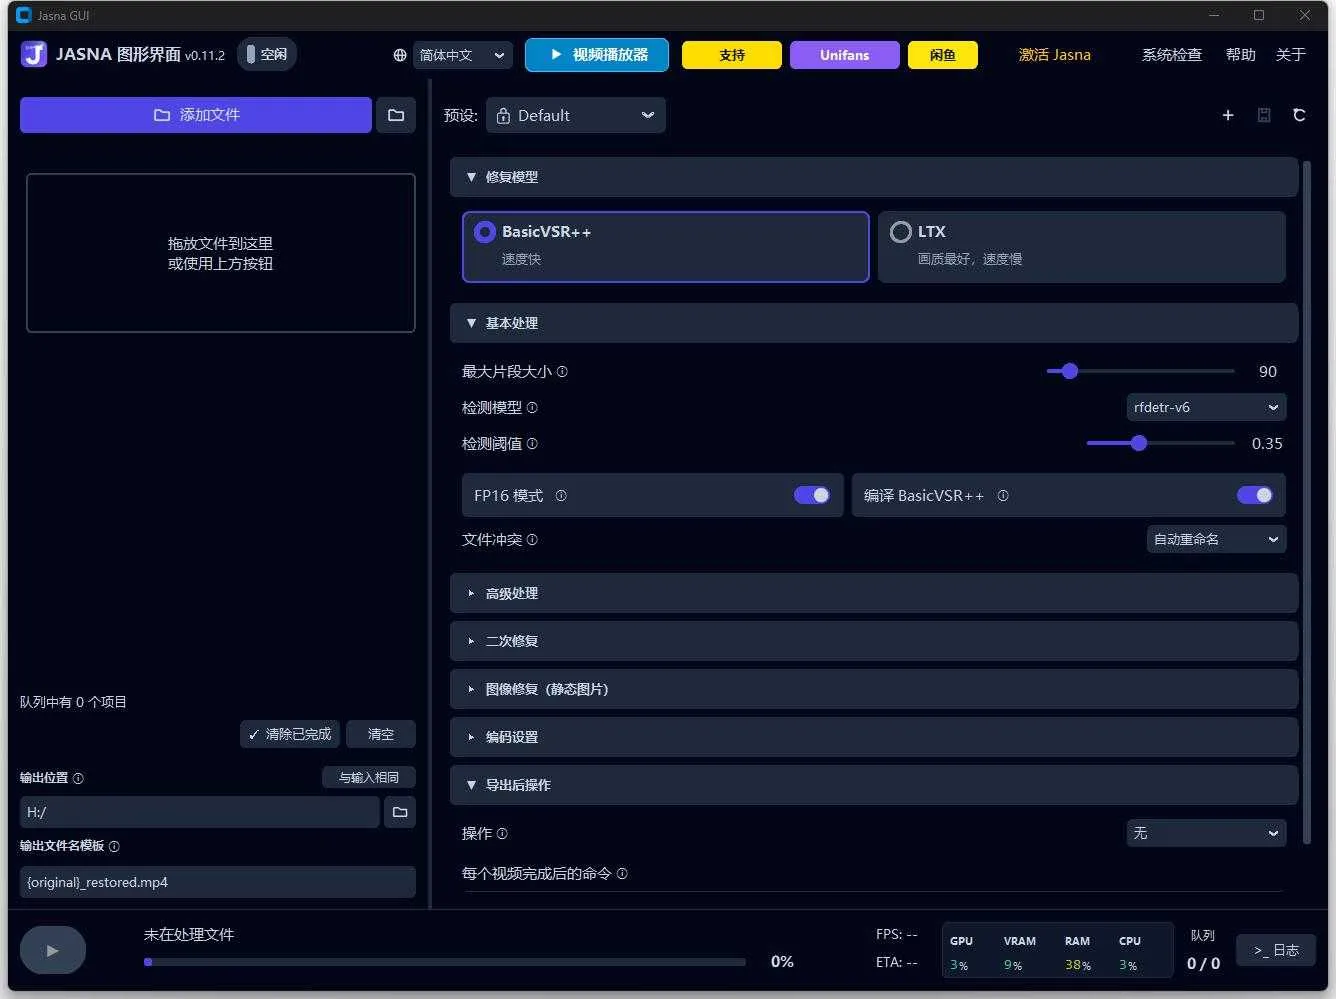Toggle 编译 BasicVSR++ switch
The width and height of the screenshot is (1336, 999).
pyautogui.click(x=1255, y=496)
